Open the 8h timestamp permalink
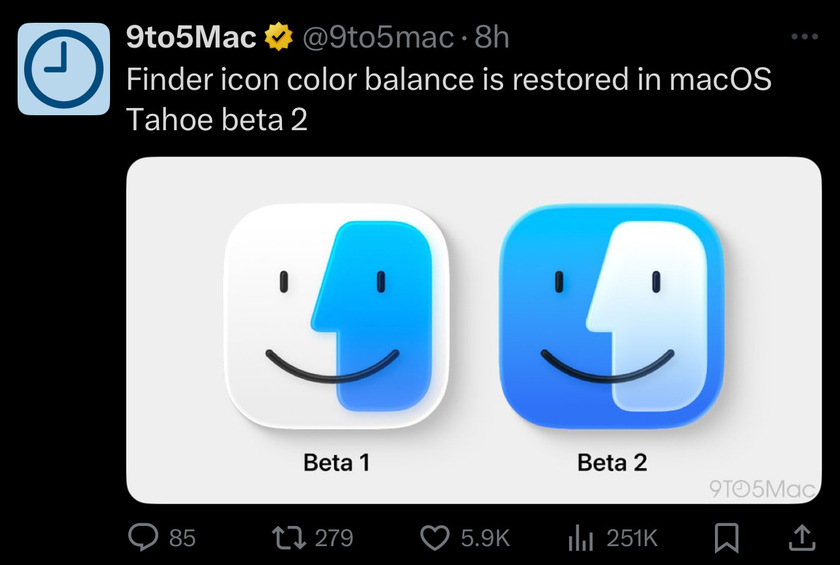The height and width of the screenshot is (565, 840). [x=492, y=37]
